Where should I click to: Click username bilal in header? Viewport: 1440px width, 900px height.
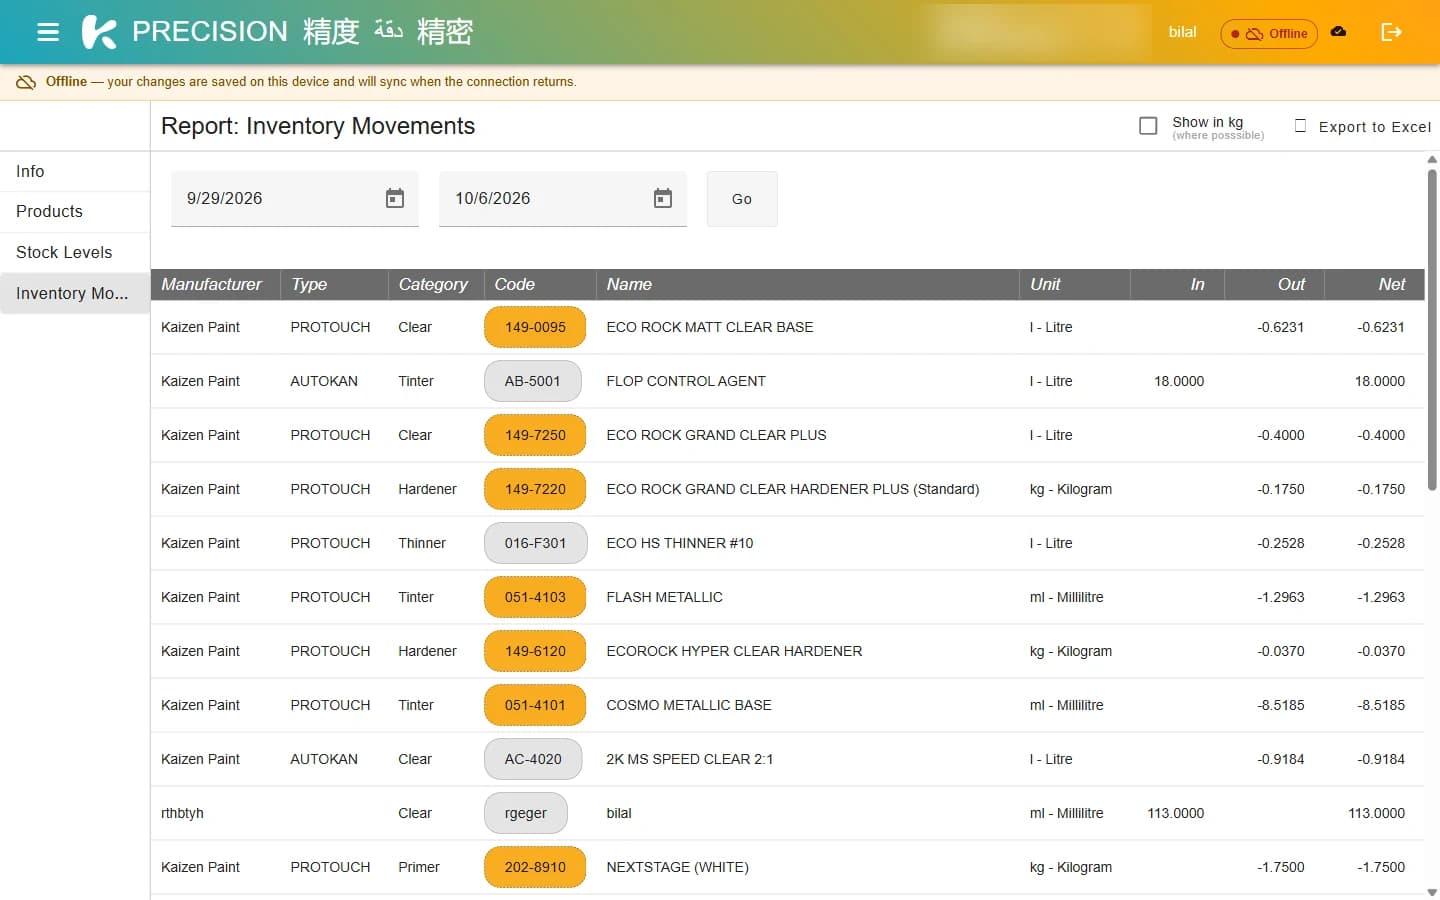pyautogui.click(x=1182, y=32)
